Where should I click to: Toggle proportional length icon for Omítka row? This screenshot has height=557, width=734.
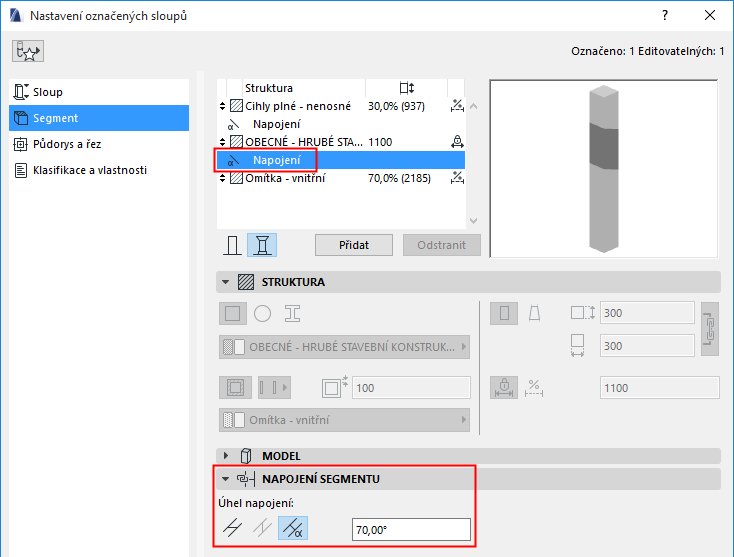[457, 178]
